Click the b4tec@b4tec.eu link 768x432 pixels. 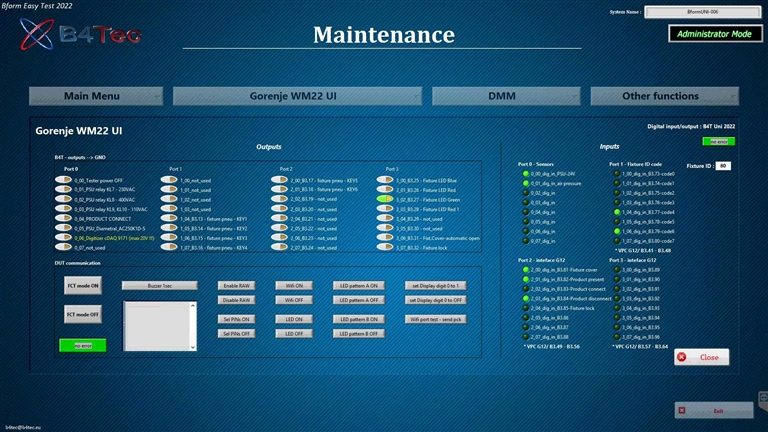tap(23, 428)
